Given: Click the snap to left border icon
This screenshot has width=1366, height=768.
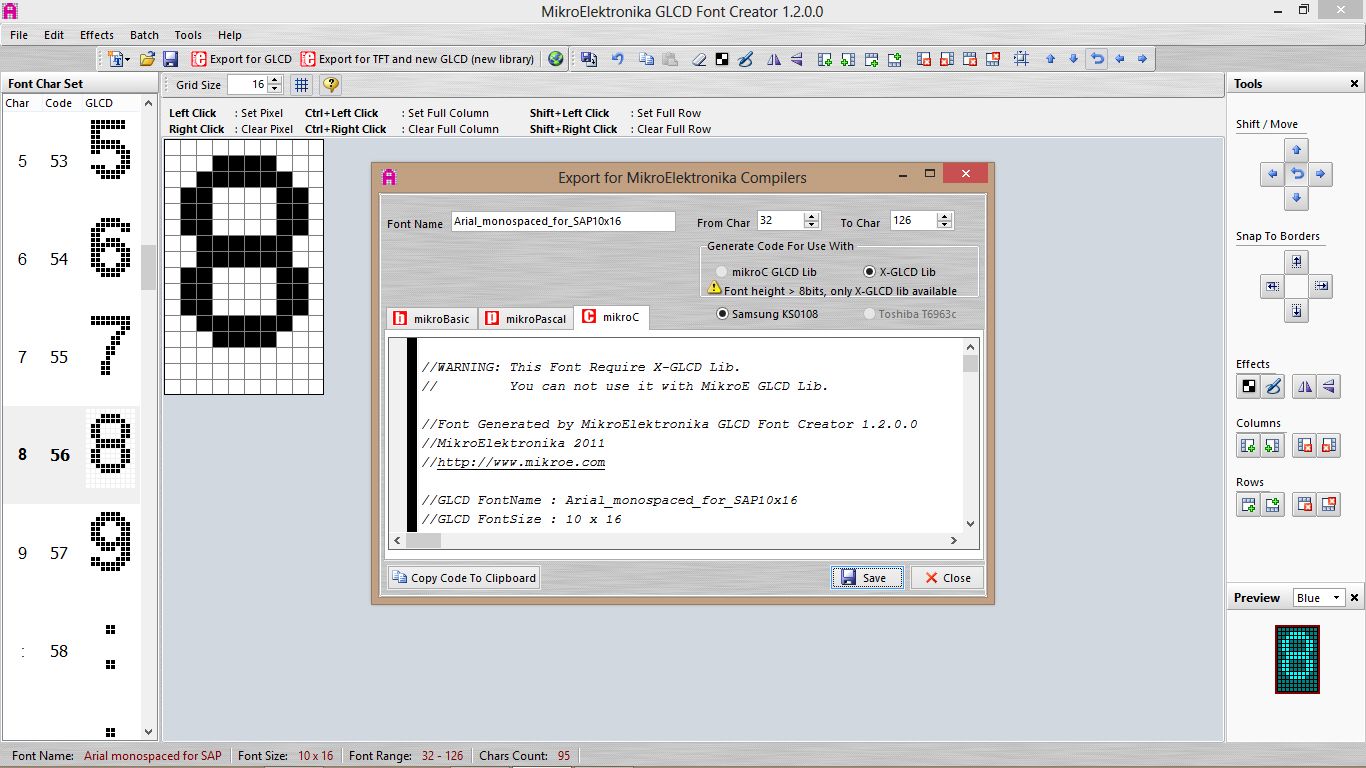Looking at the screenshot, I should 1272,286.
